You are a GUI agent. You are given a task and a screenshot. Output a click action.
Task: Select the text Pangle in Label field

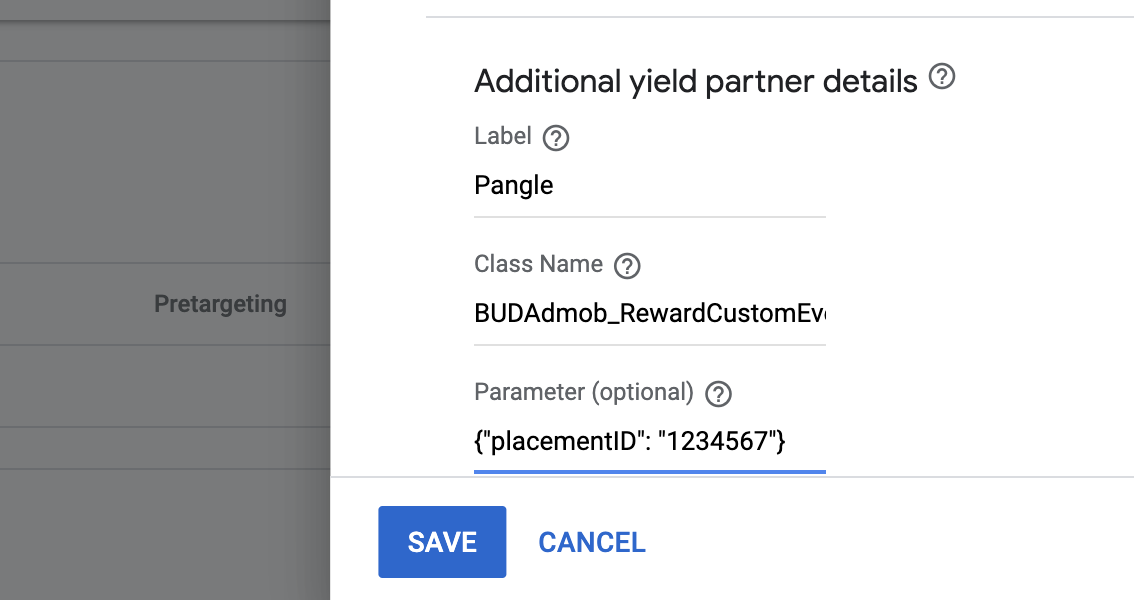pos(514,185)
